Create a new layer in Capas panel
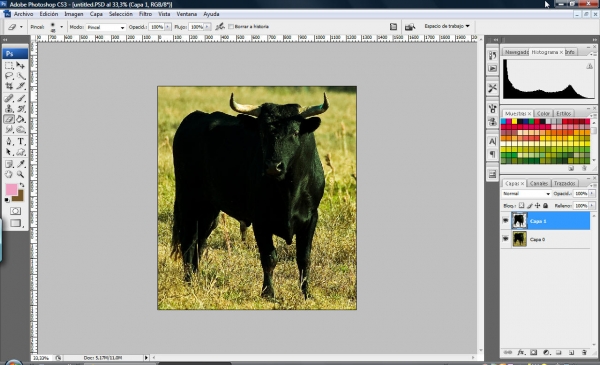The height and width of the screenshot is (365, 600). 571,352
